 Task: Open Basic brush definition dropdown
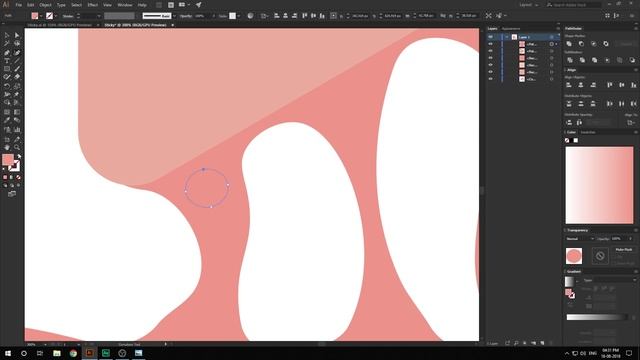[174, 16]
